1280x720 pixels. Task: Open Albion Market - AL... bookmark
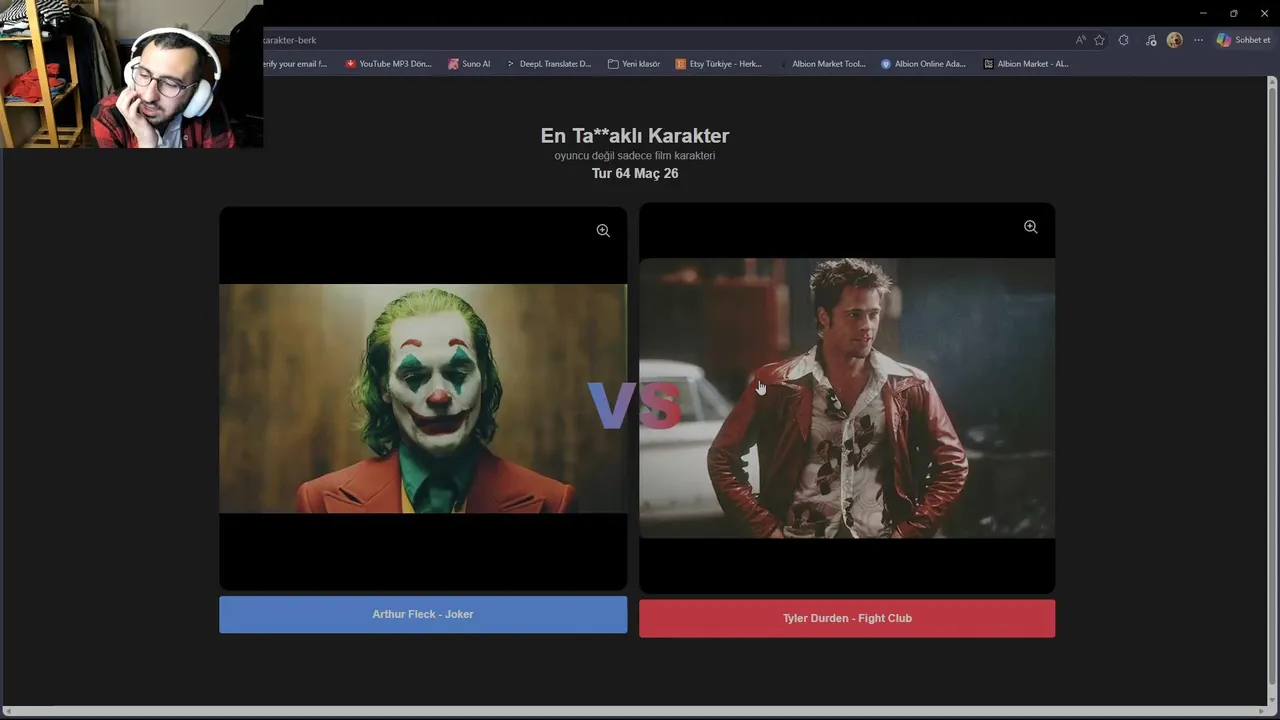pos(1026,64)
